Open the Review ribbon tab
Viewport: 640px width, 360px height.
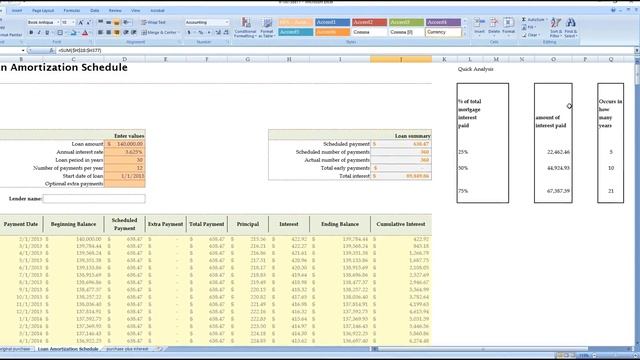115,10
